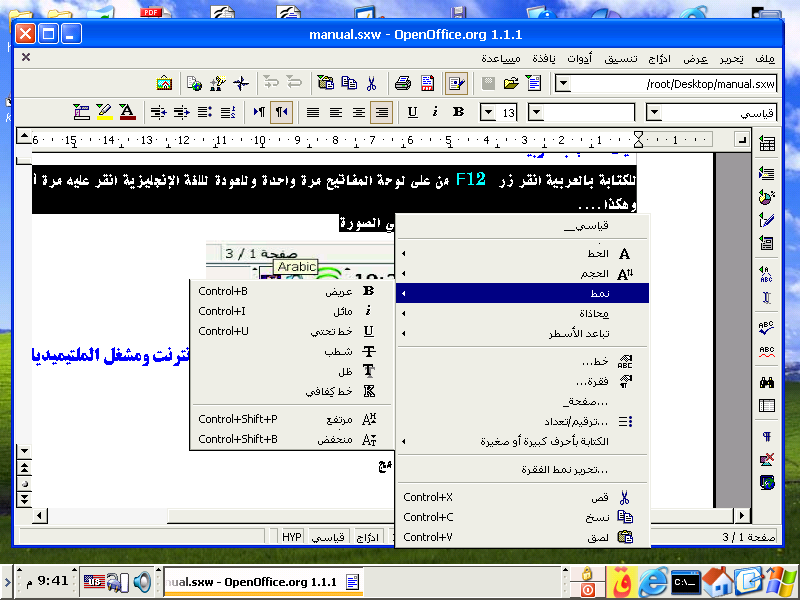Click the ادراج insert mode status field
The image size is (800, 600).
(367, 537)
